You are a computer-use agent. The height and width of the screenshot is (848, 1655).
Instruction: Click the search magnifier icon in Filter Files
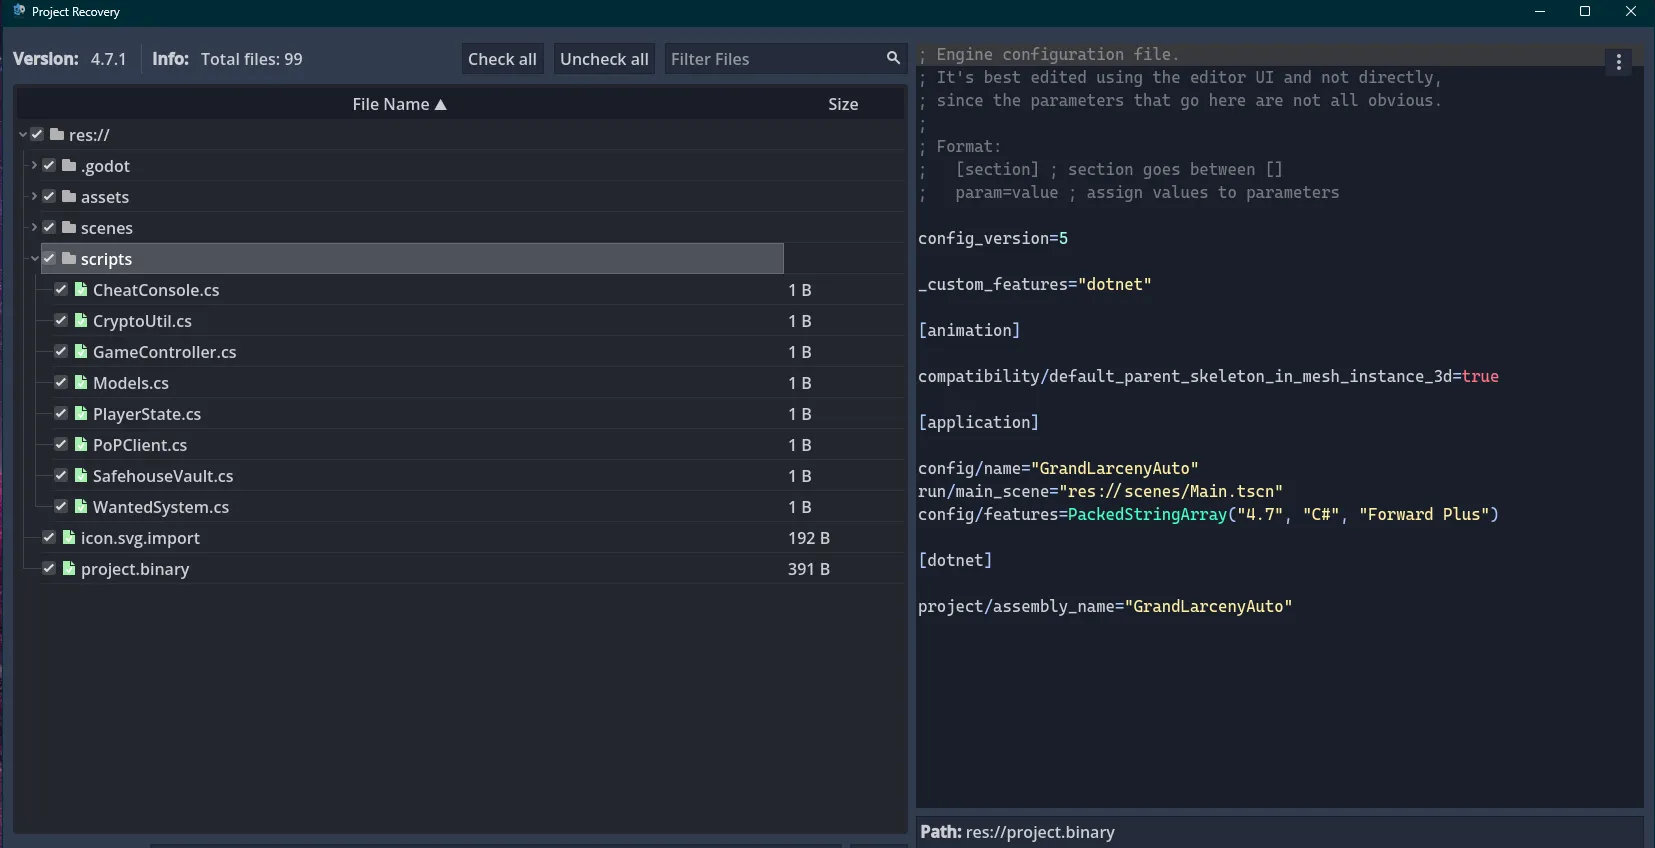point(893,58)
